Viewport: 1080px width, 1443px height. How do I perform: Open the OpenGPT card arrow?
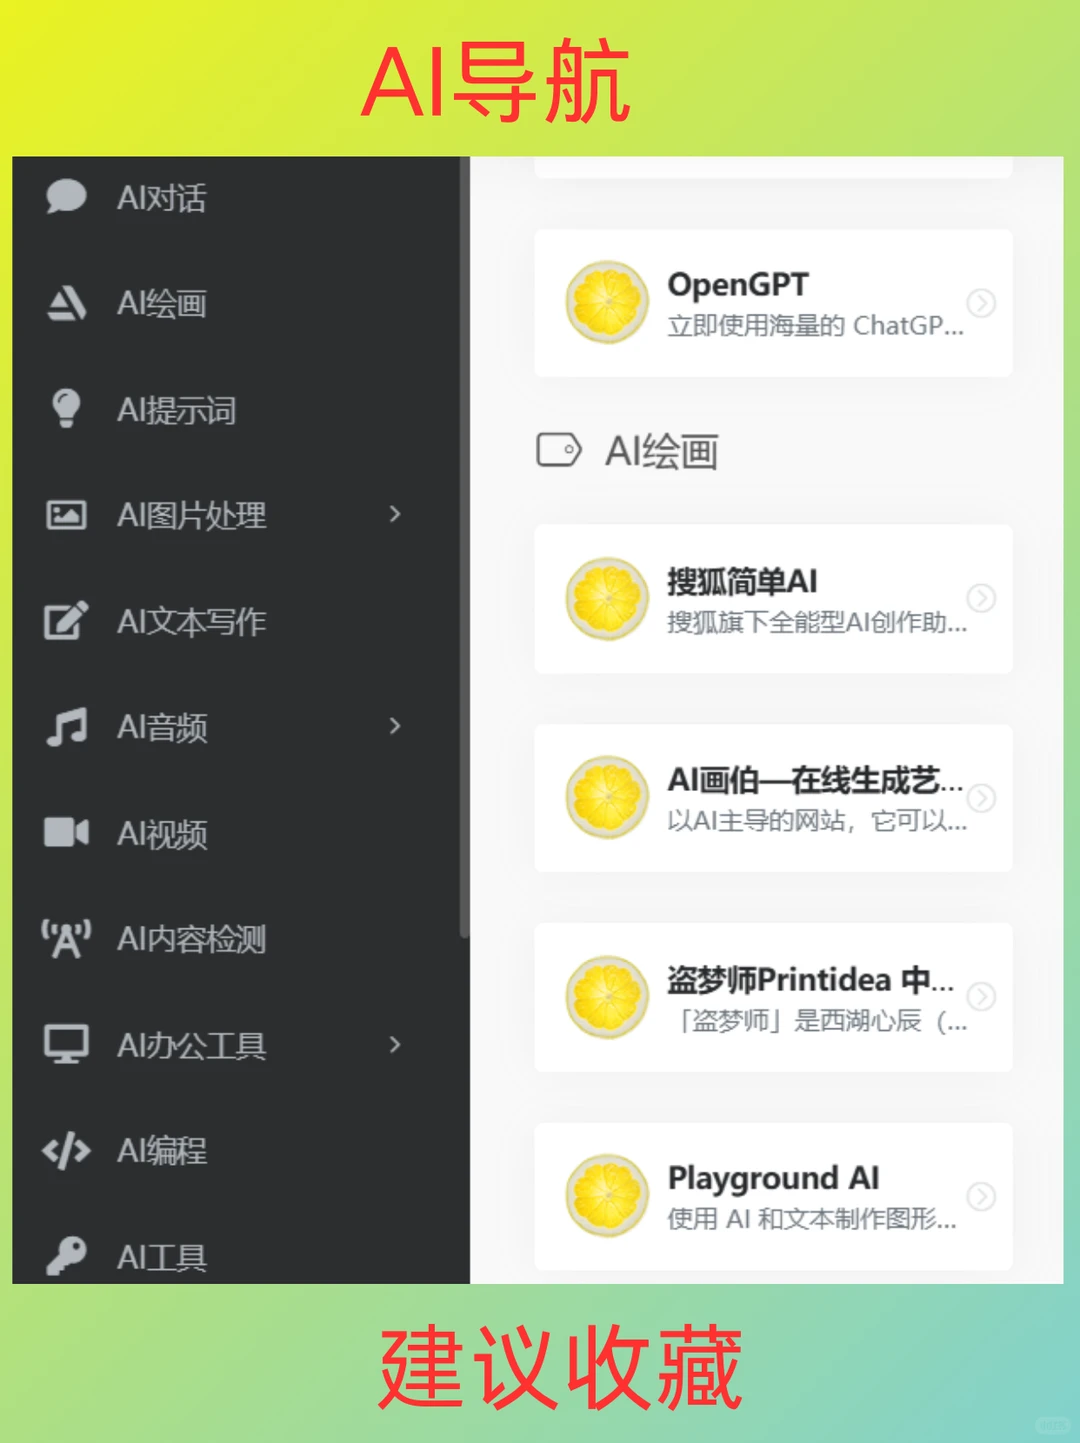980,303
